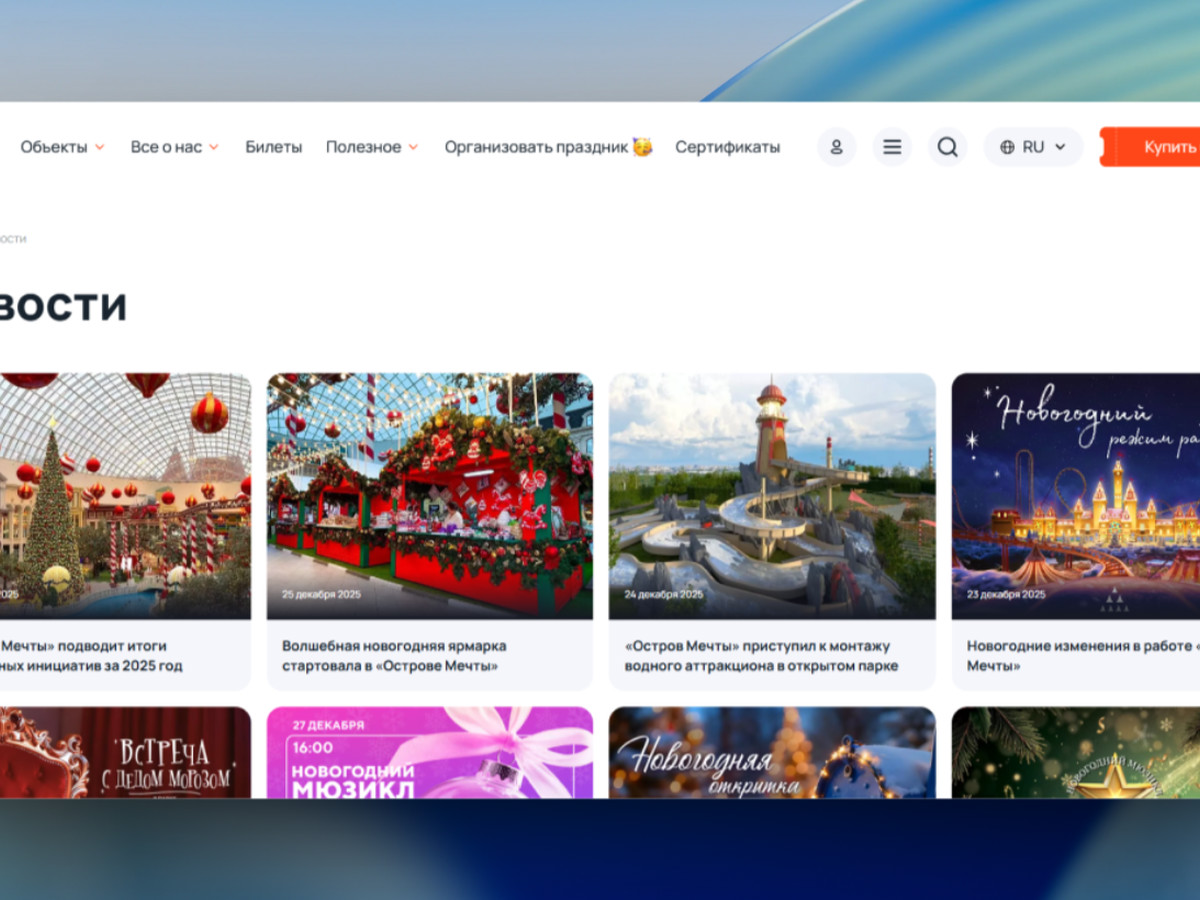This screenshot has width=1200, height=900.
Task: Open the Все о нас menu item
Action: pos(166,147)
